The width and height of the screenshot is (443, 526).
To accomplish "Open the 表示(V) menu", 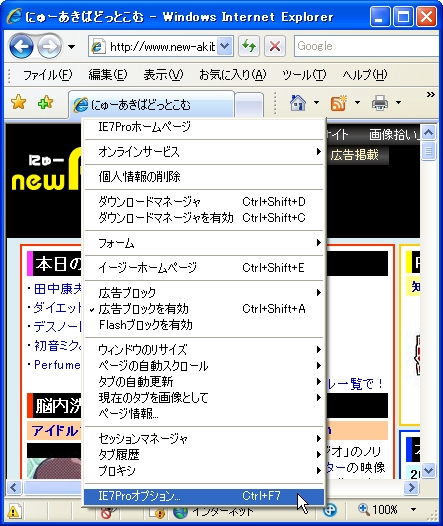I will click(163, 75).
